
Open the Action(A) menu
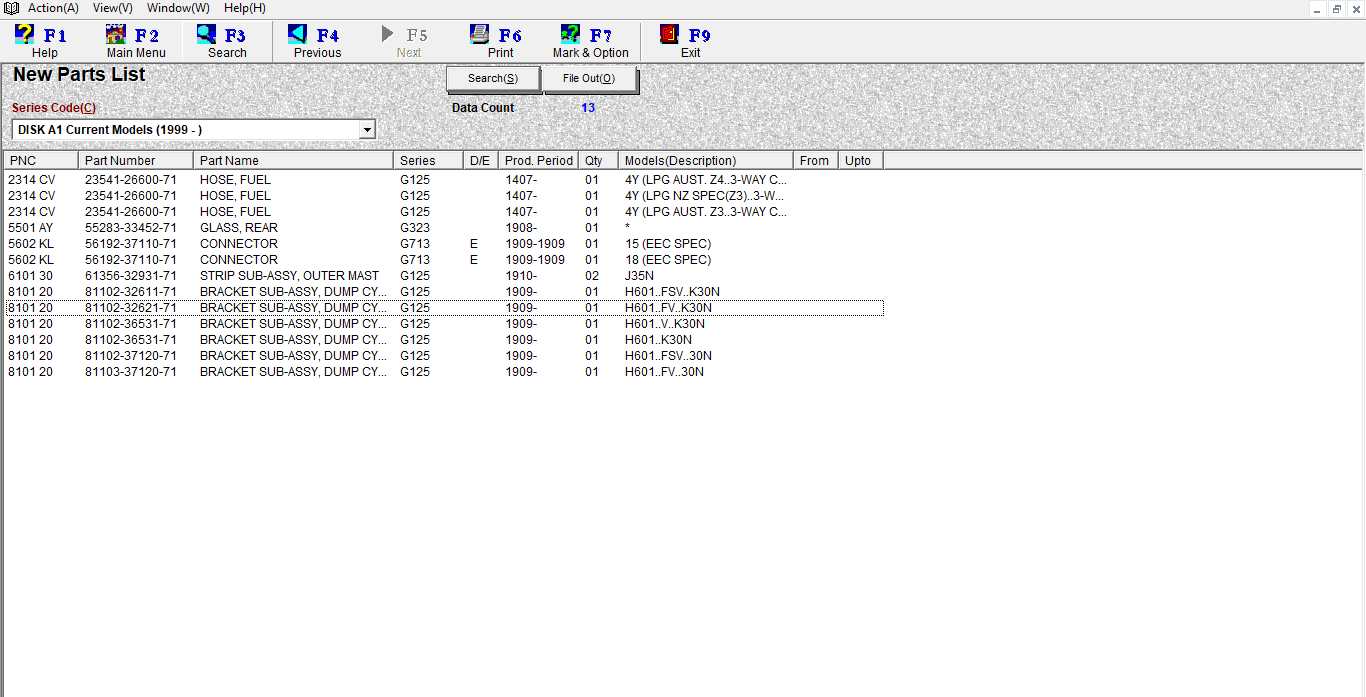(x=53, y=8)
